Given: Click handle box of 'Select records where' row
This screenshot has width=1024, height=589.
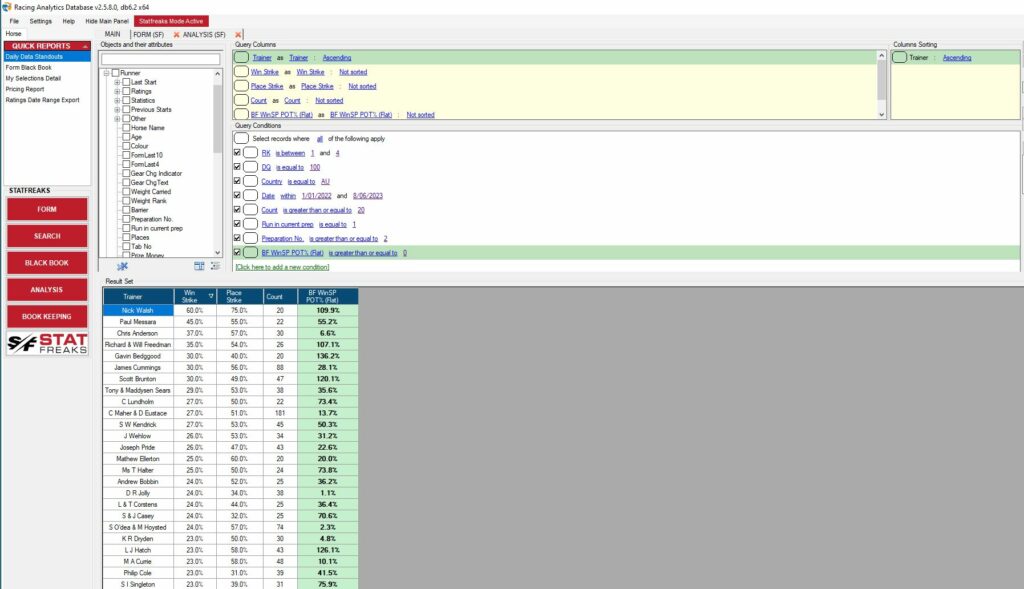Looking at the screenshot, I should [x=242, y=138].
